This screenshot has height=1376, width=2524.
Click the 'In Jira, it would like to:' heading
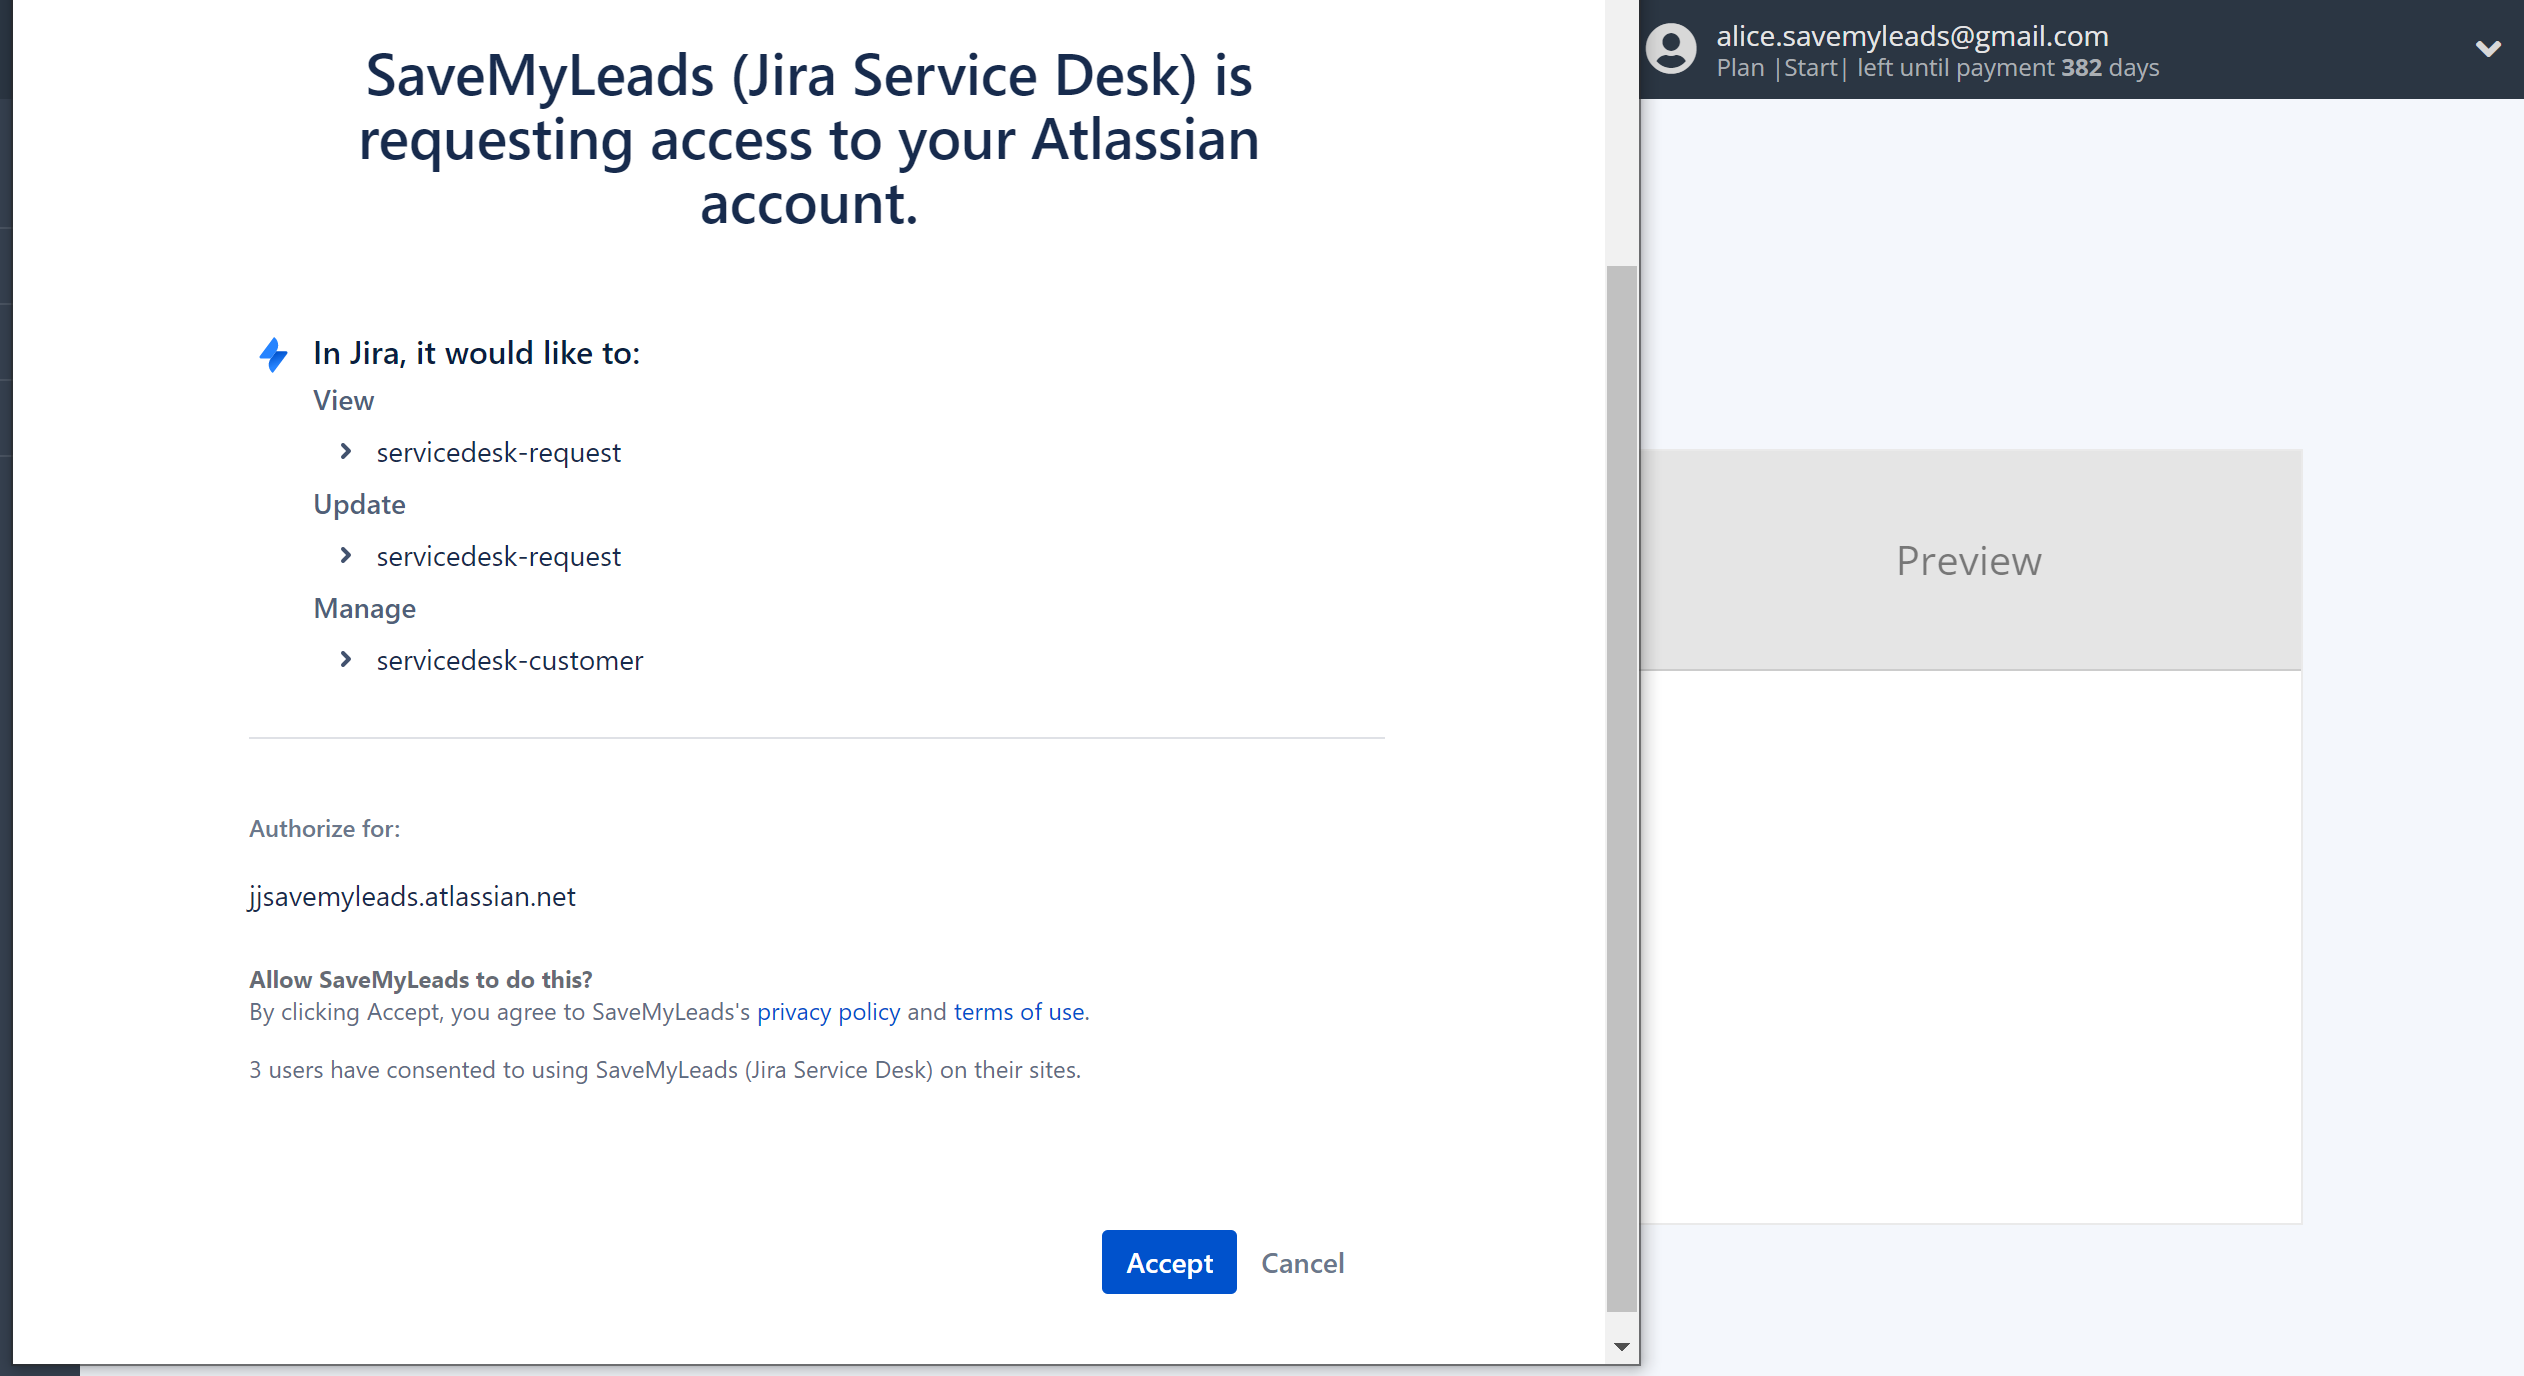coord(476,353)
